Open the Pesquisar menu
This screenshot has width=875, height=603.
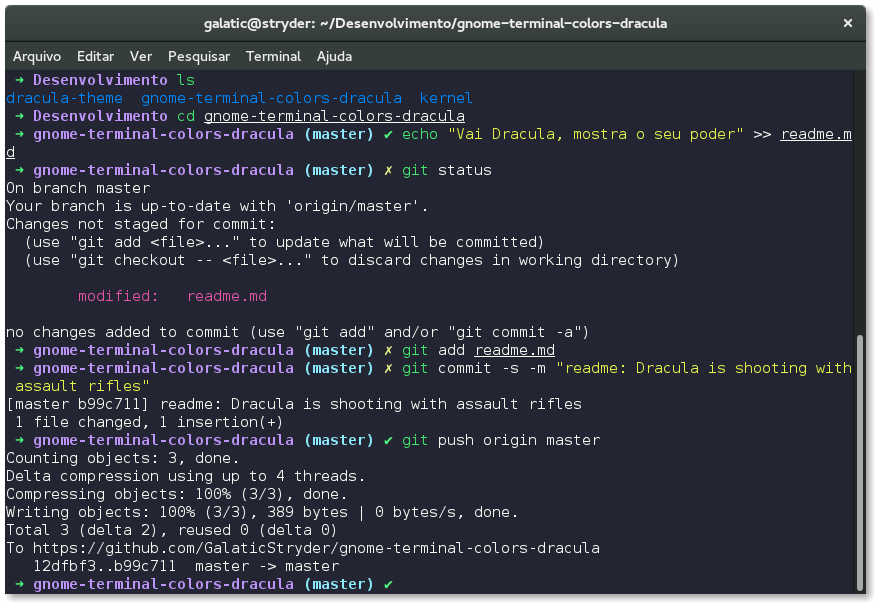click(x=199, y=56)
